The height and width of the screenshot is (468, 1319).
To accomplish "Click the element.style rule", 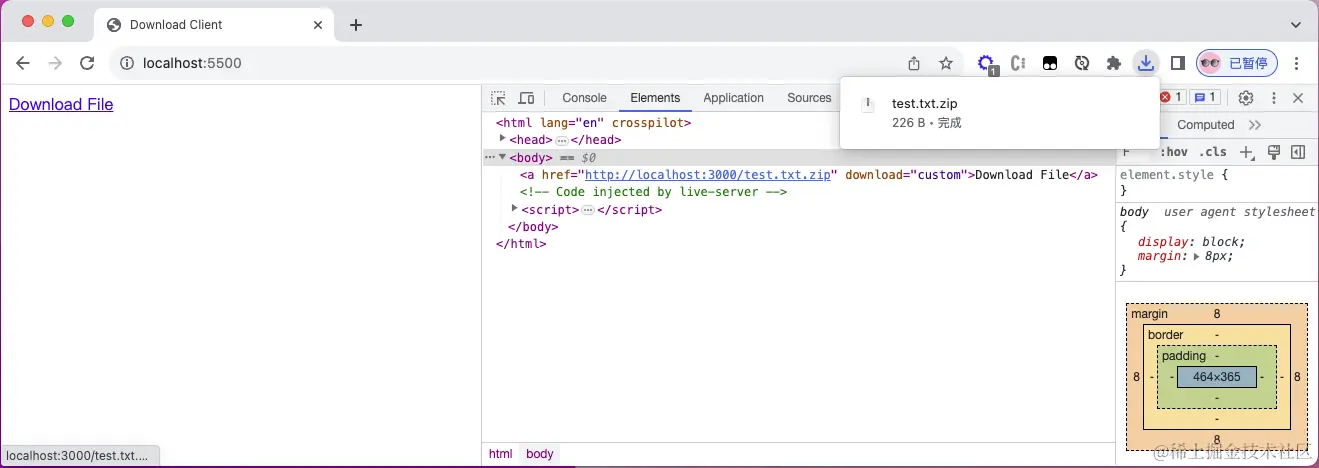I will coord(1173,175).
